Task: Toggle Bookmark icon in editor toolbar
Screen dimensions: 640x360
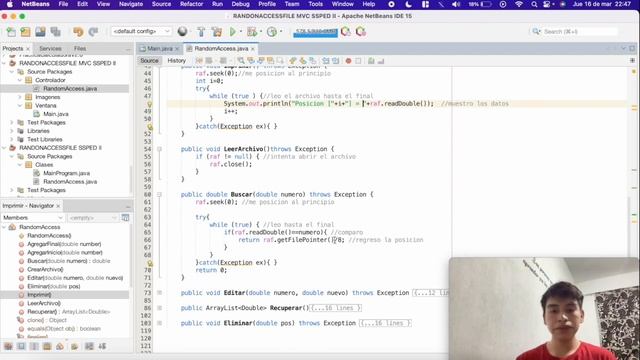Action: [312, 61]
